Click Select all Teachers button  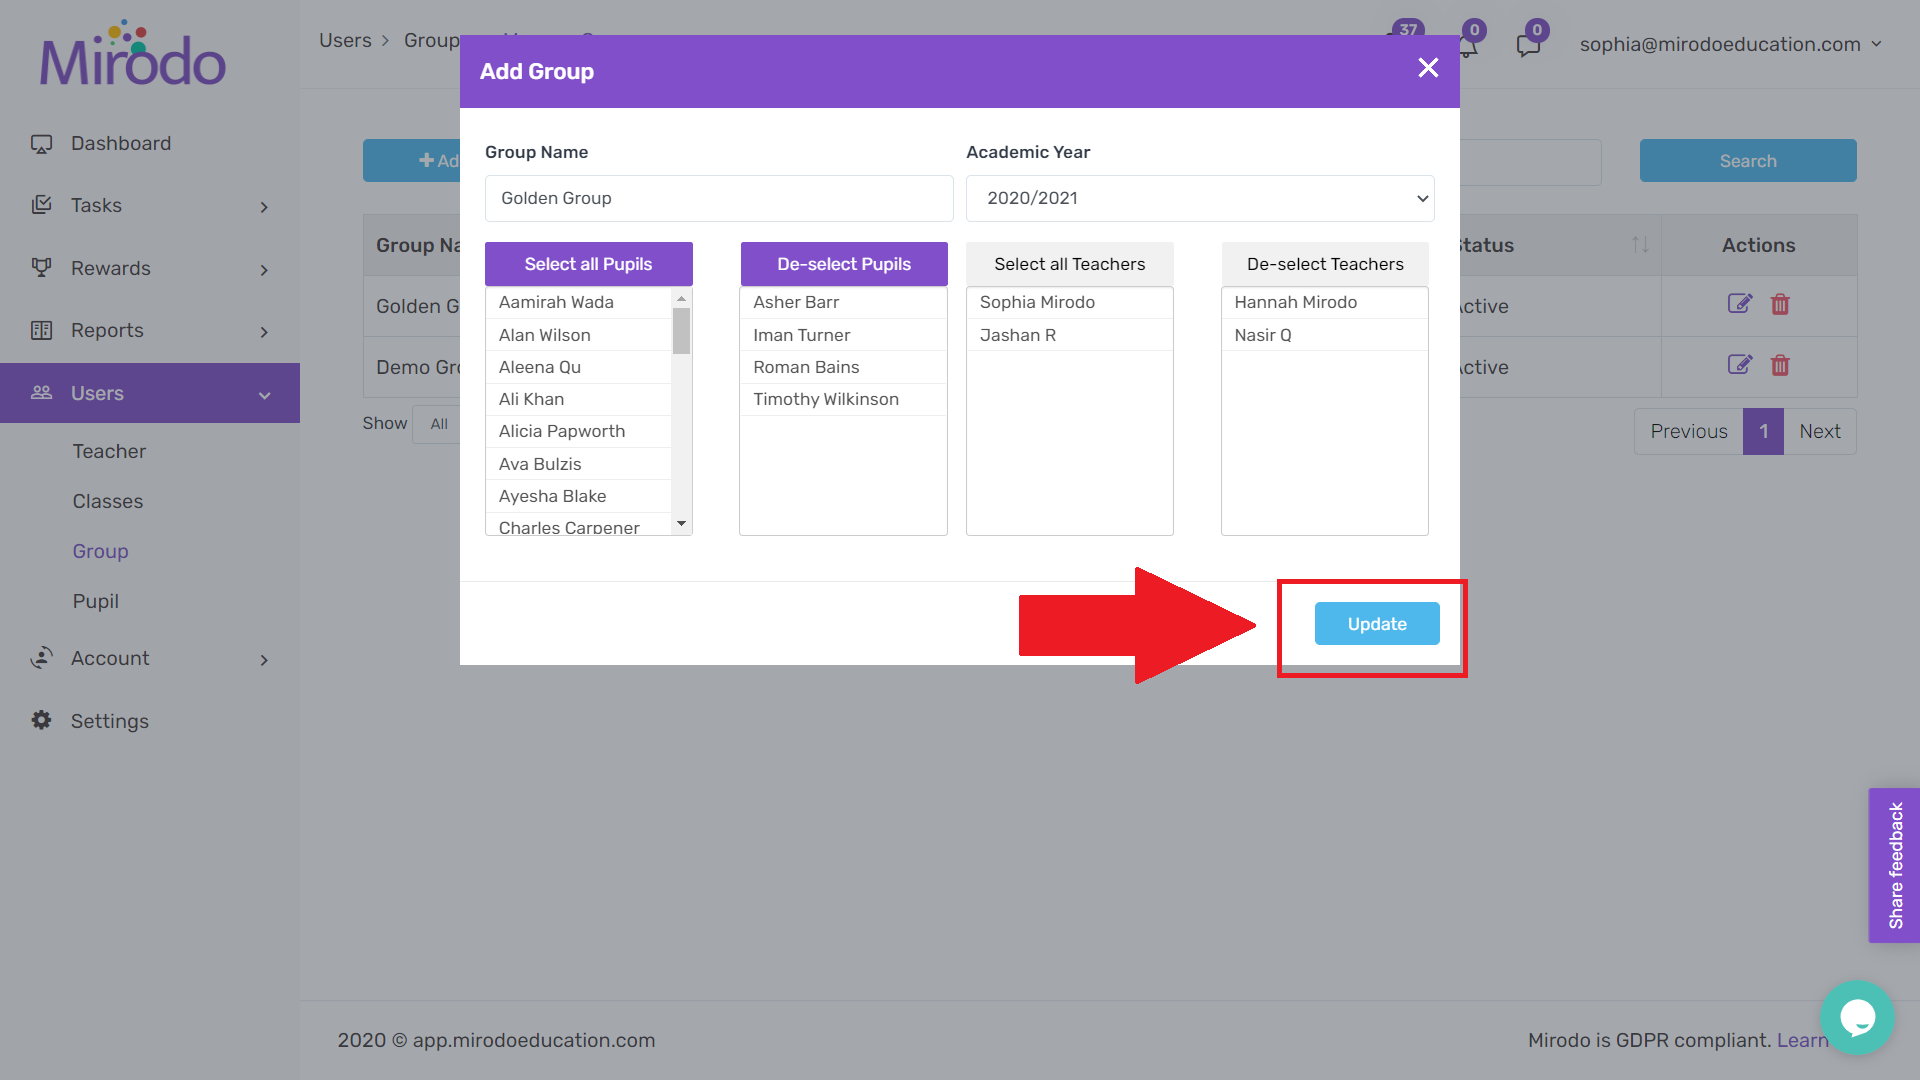1070,264
